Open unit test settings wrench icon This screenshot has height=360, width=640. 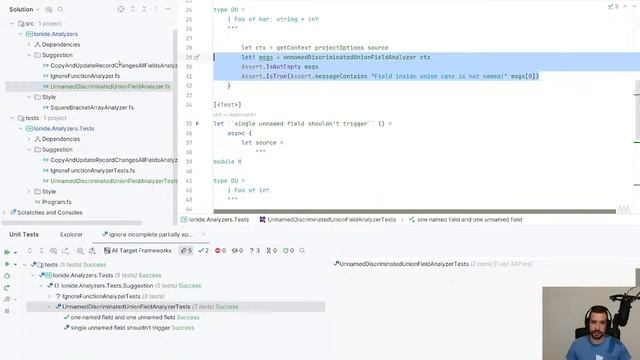(x=7, y=299)
